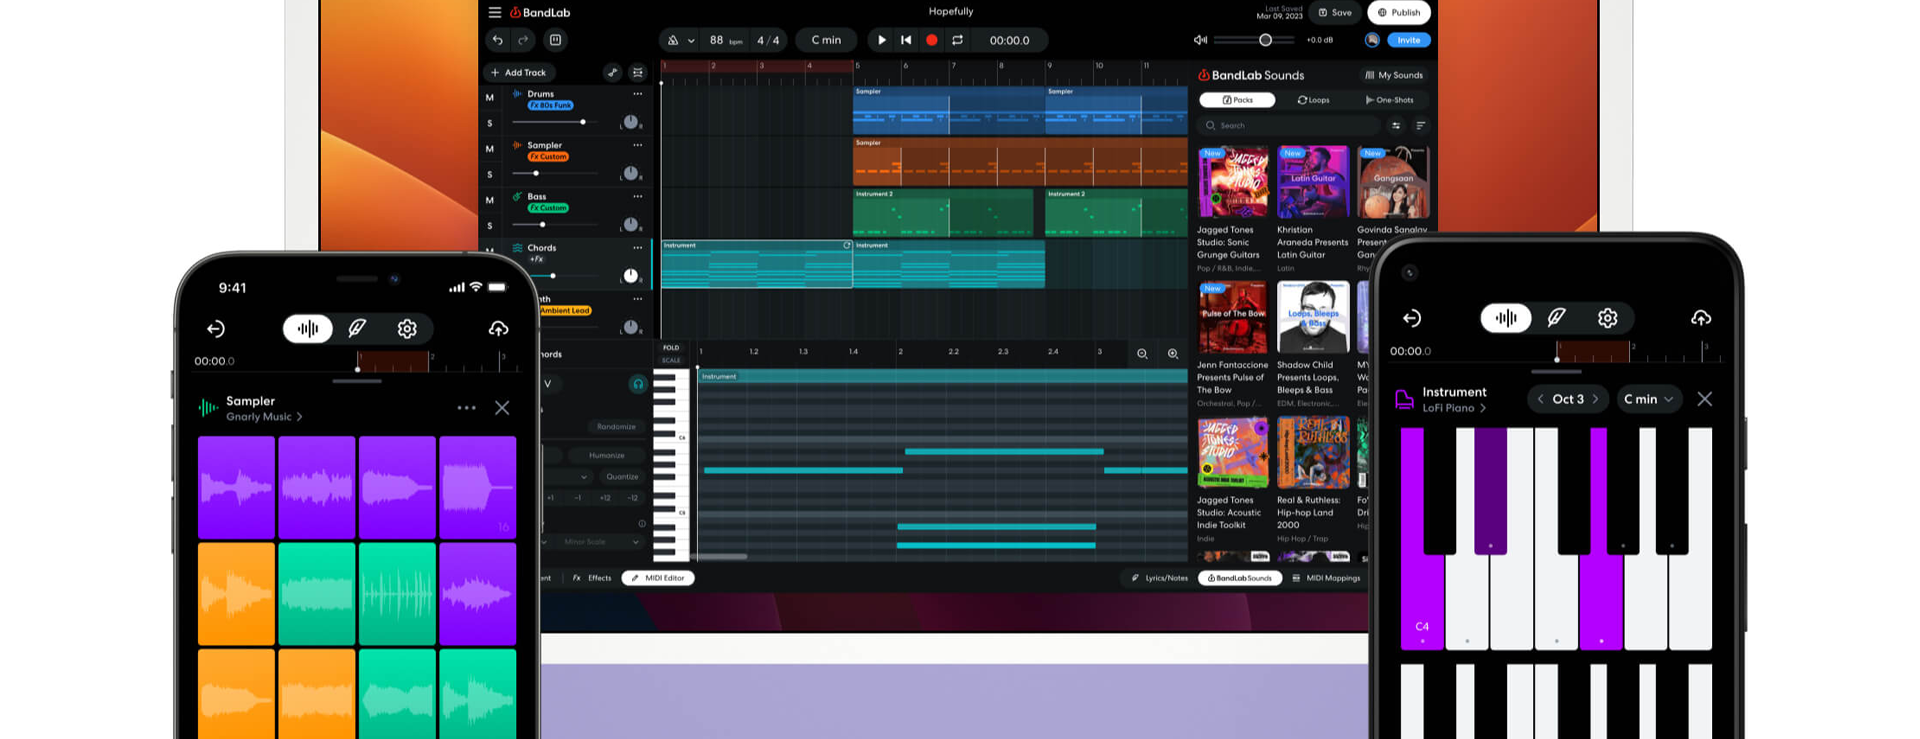Viewport: 1920px width, 739px height.
Task: Click the Publish button
Action: click(x=1399, y=12)
